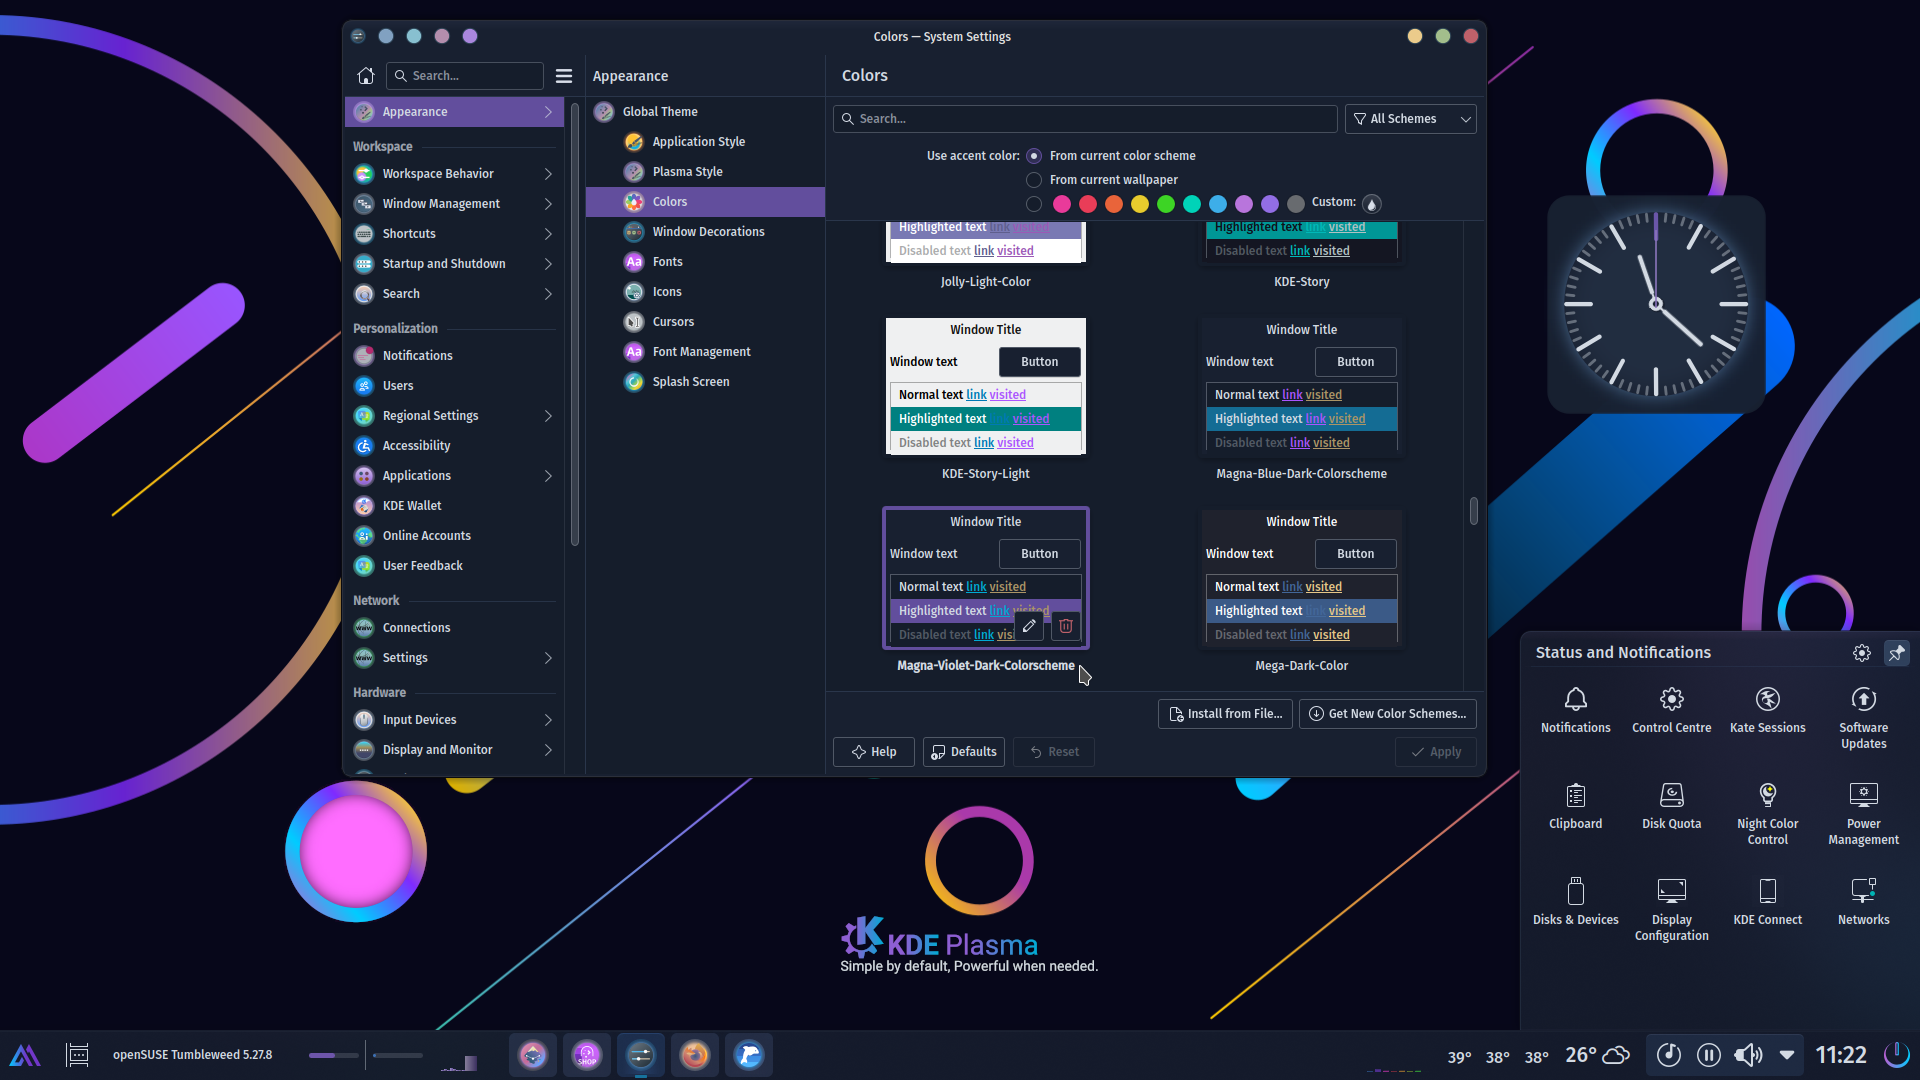The width and height of the screenshot is (1920, 1080).
Task: Select accent color from current wallpaper
Action: (x=1034, y=180)
